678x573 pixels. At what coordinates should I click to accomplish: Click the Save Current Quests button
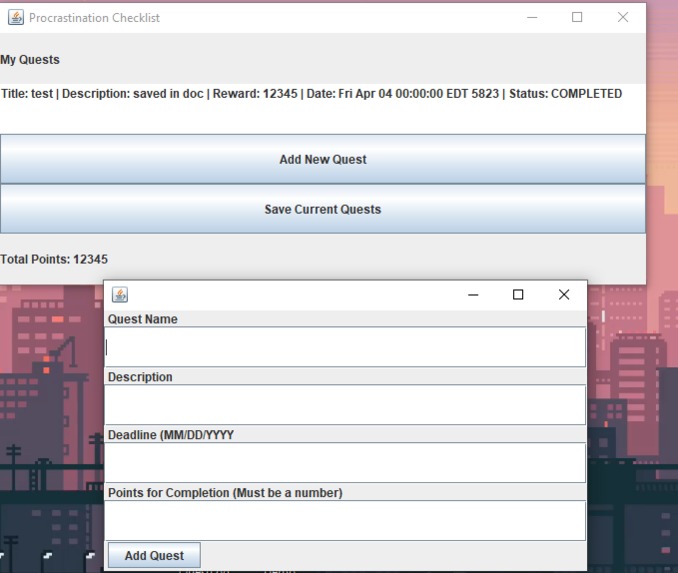pos(323,209)
